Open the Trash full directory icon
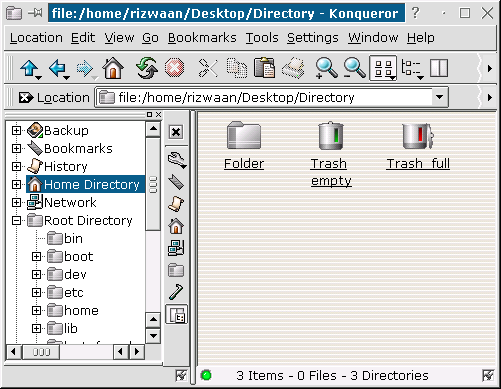The width and height of the screenshot is (501, 389). [x=418, y=136]
